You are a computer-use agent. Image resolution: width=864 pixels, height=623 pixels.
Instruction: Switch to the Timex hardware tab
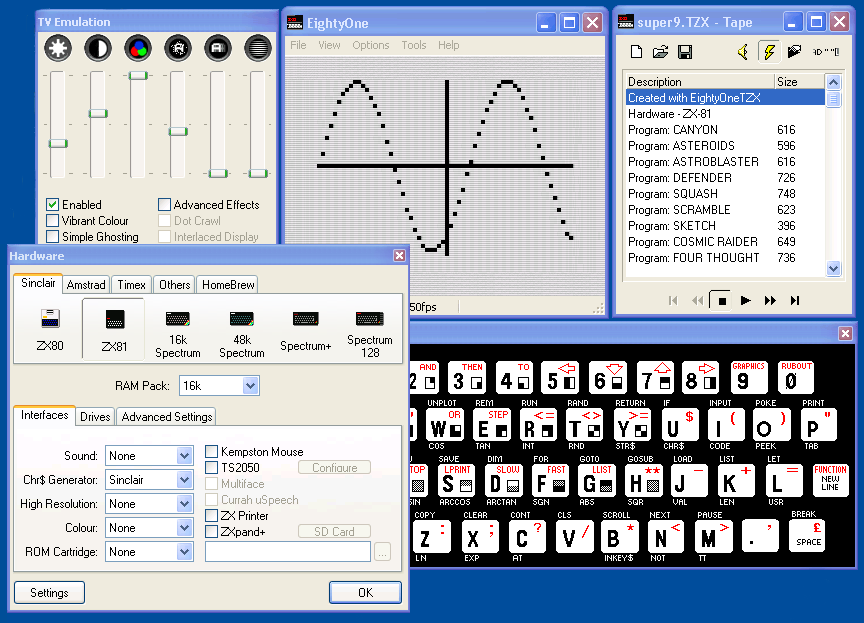click(132, 285)
